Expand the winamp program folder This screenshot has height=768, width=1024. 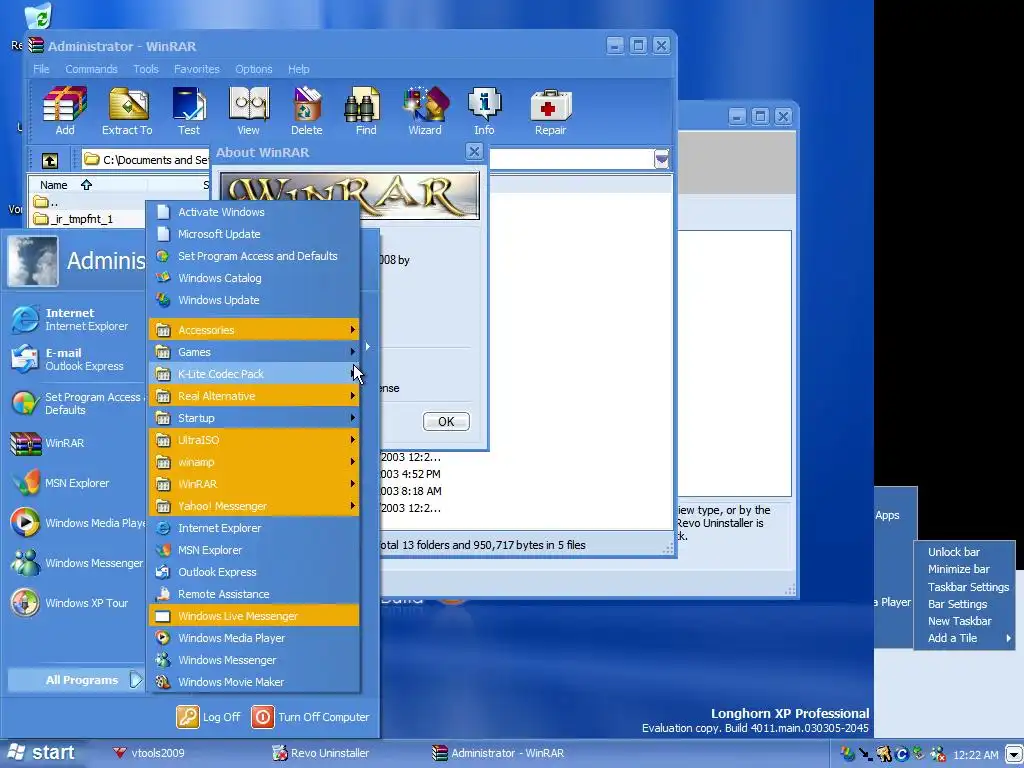click(x=255, y=462)
